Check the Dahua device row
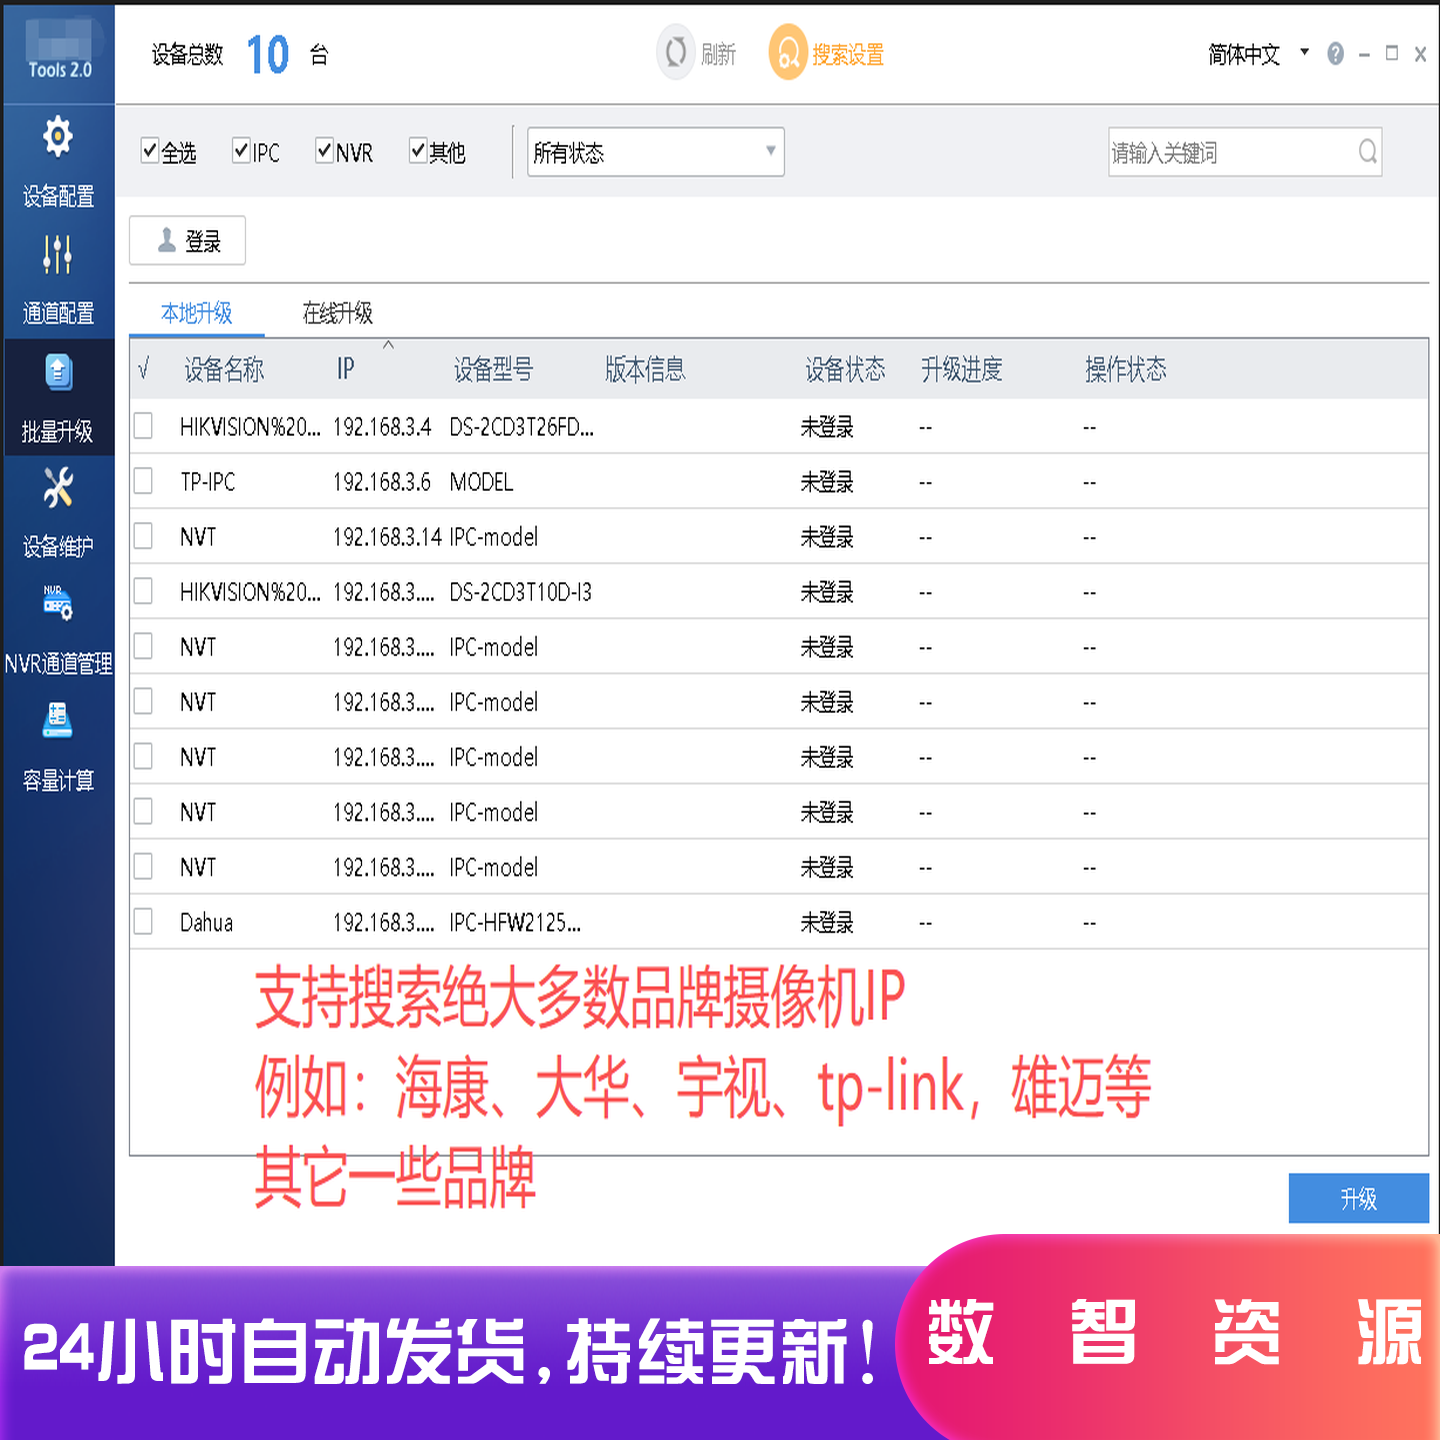This screenshot has height=1440, width=1440. point(143,921)
